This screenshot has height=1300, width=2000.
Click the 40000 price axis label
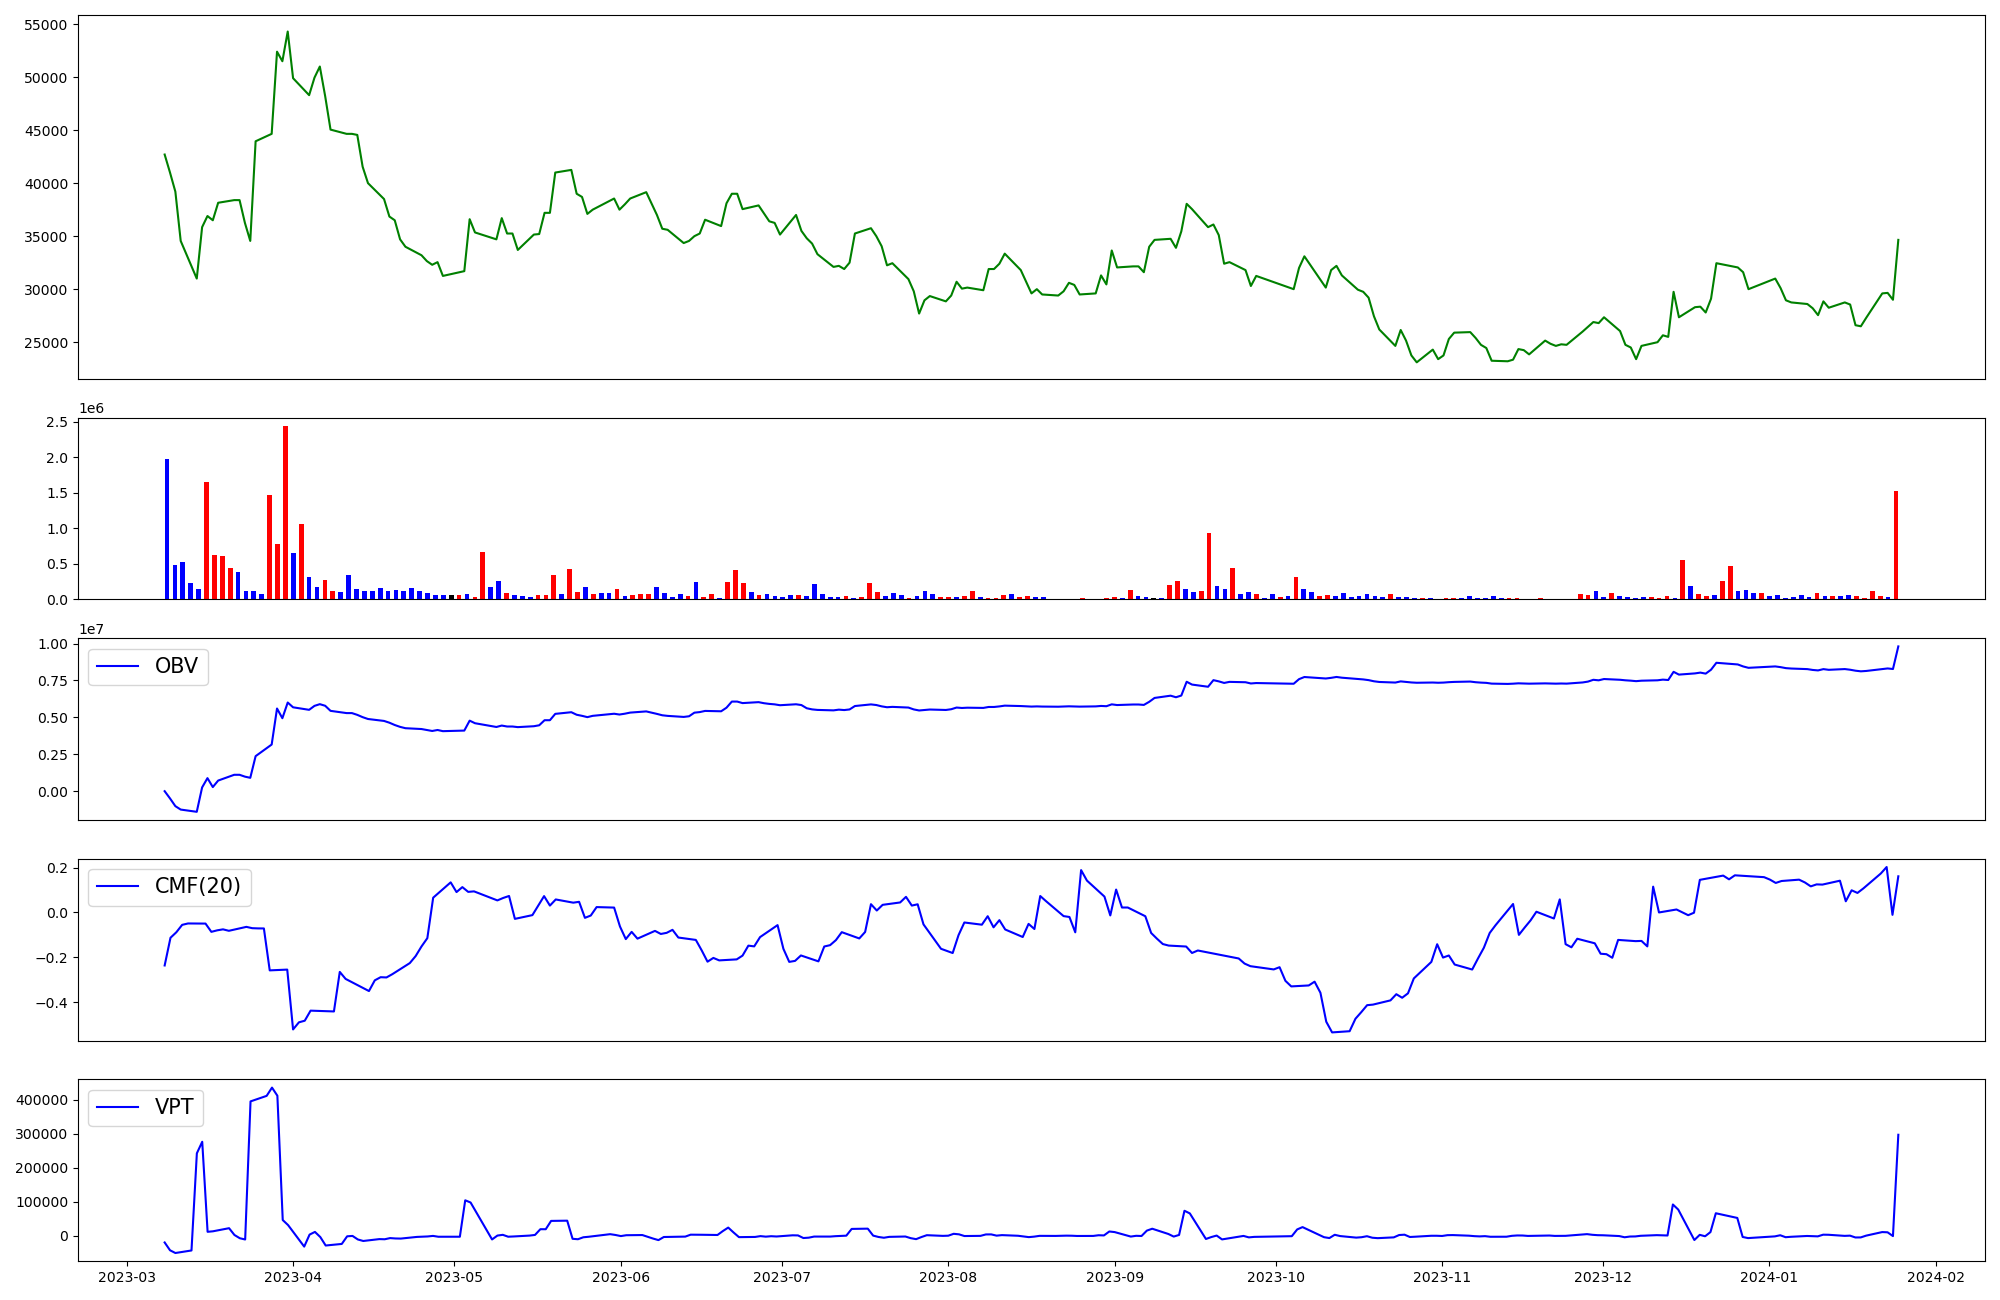(x=44, y=184)
